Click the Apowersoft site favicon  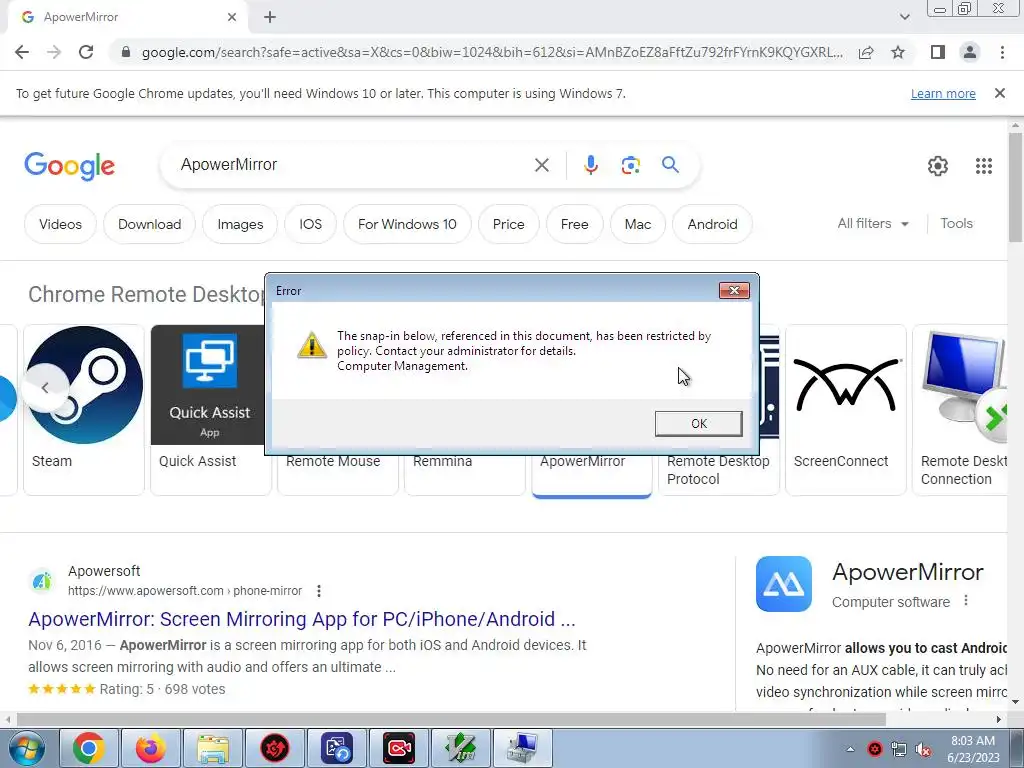pos(42,581)
